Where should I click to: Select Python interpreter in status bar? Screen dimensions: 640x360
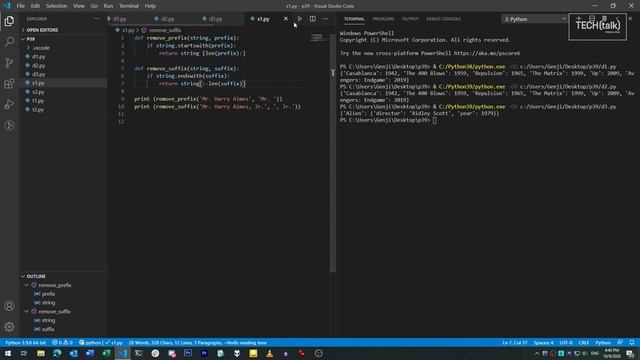25,342
